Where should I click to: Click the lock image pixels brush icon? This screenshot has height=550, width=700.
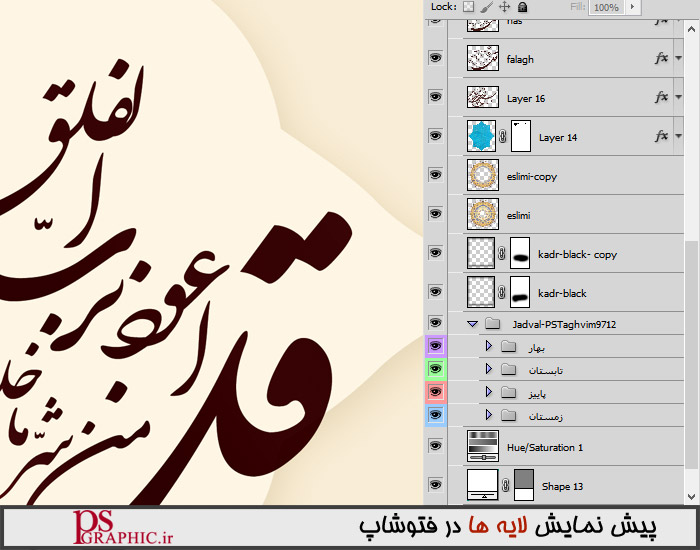[486, 7]
